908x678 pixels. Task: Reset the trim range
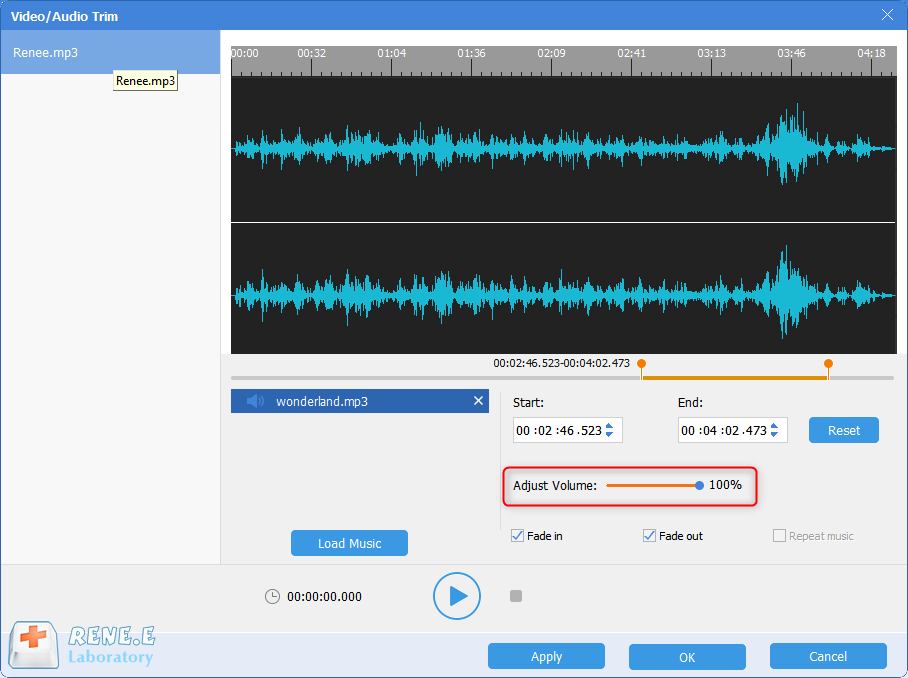[844, 430]
